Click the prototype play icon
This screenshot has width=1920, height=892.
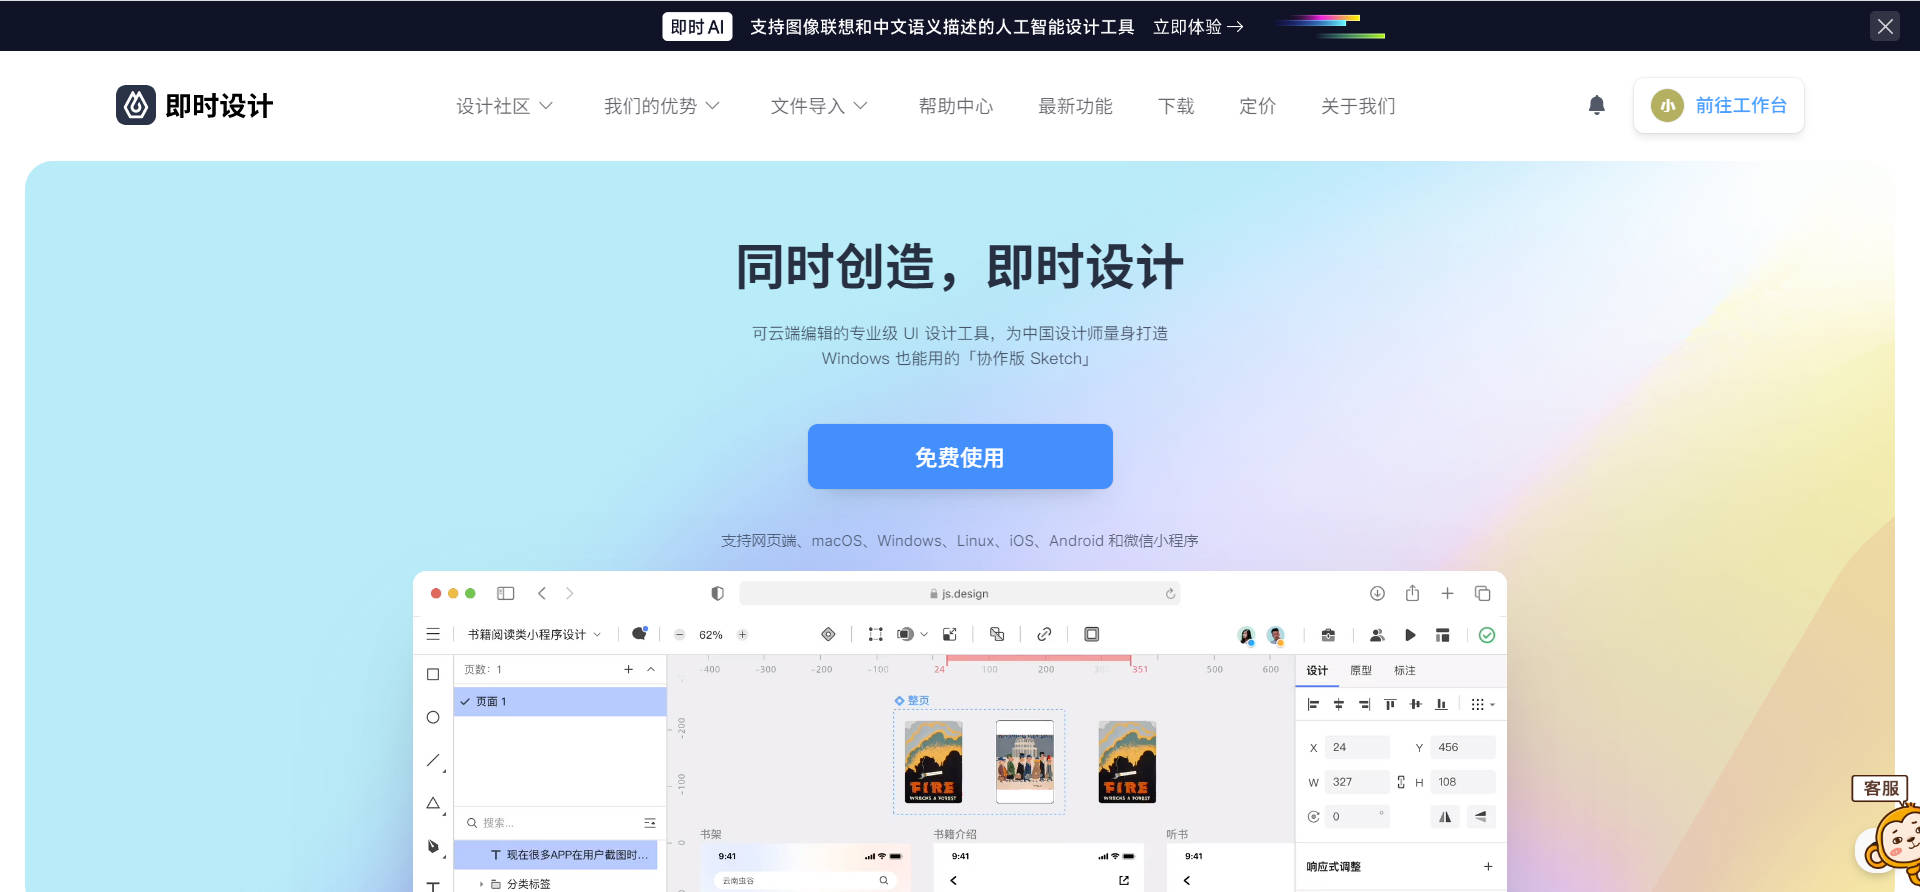[1410, 635]
